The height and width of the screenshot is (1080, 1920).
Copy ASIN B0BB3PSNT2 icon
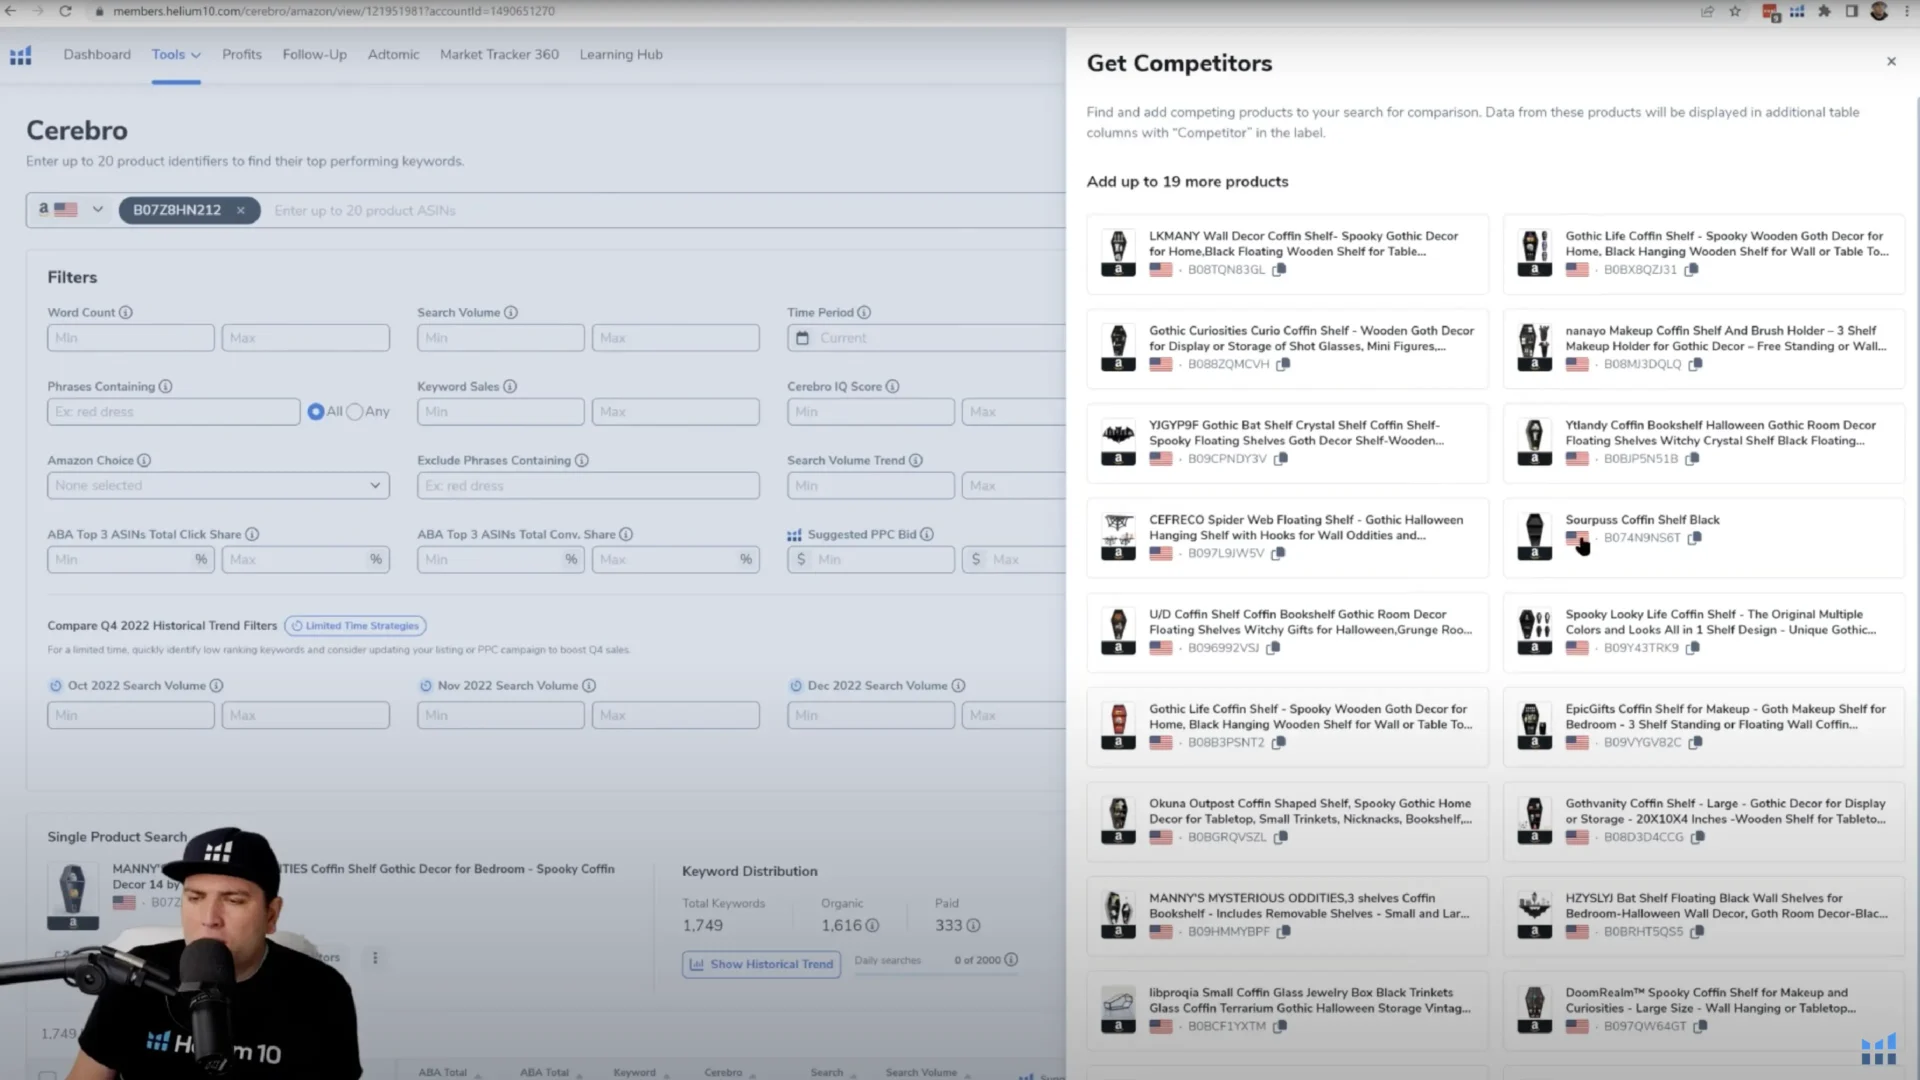pos(1278,743)
